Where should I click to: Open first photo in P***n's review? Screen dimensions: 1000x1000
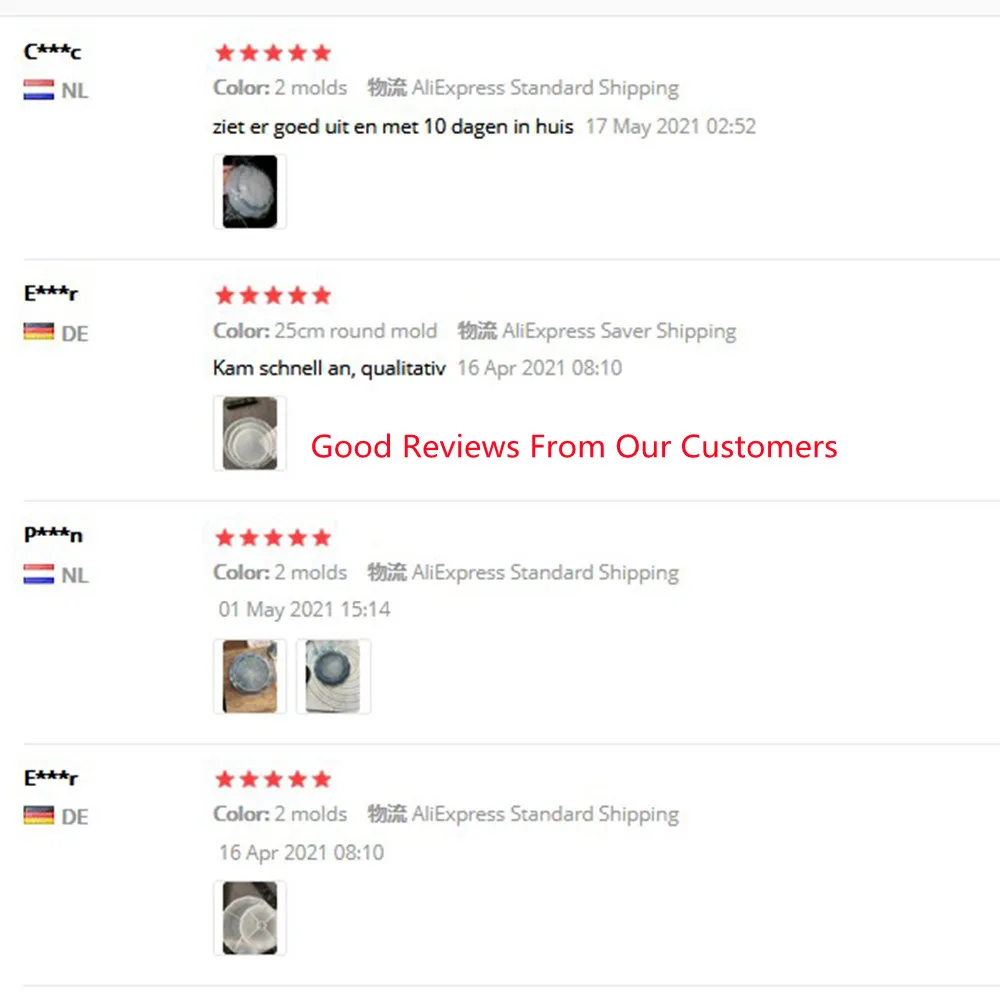pyautogui.click(x=250, y=676)
